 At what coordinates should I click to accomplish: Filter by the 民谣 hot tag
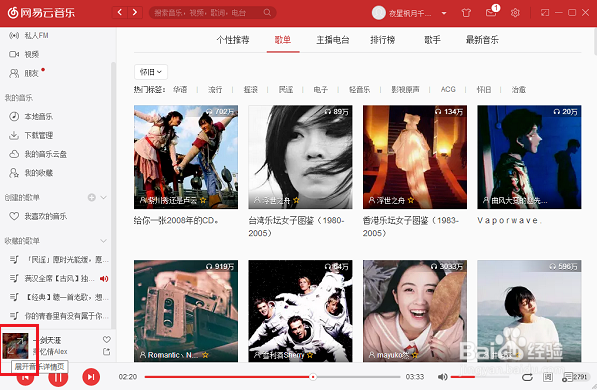[286, 90]
